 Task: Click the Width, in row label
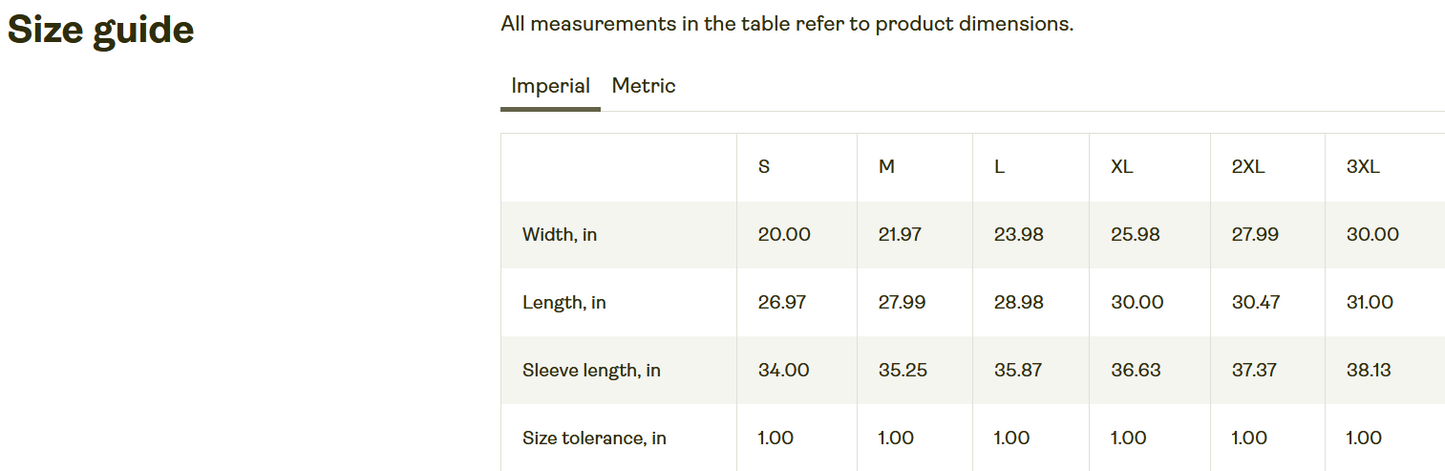[x=560, y=235]
